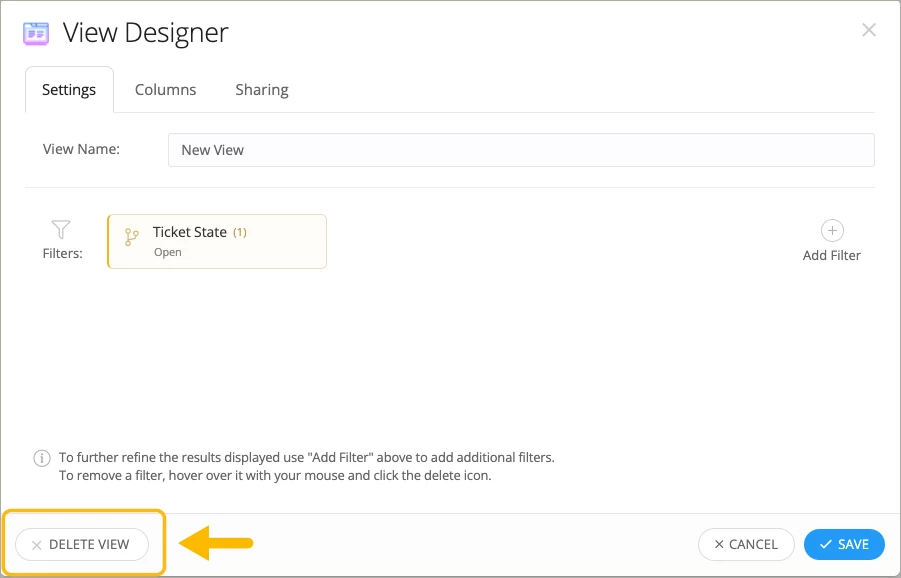Click the X icon in Cancel button
Image resolution: width=901 pixels, height=578 pixels.
719,545
